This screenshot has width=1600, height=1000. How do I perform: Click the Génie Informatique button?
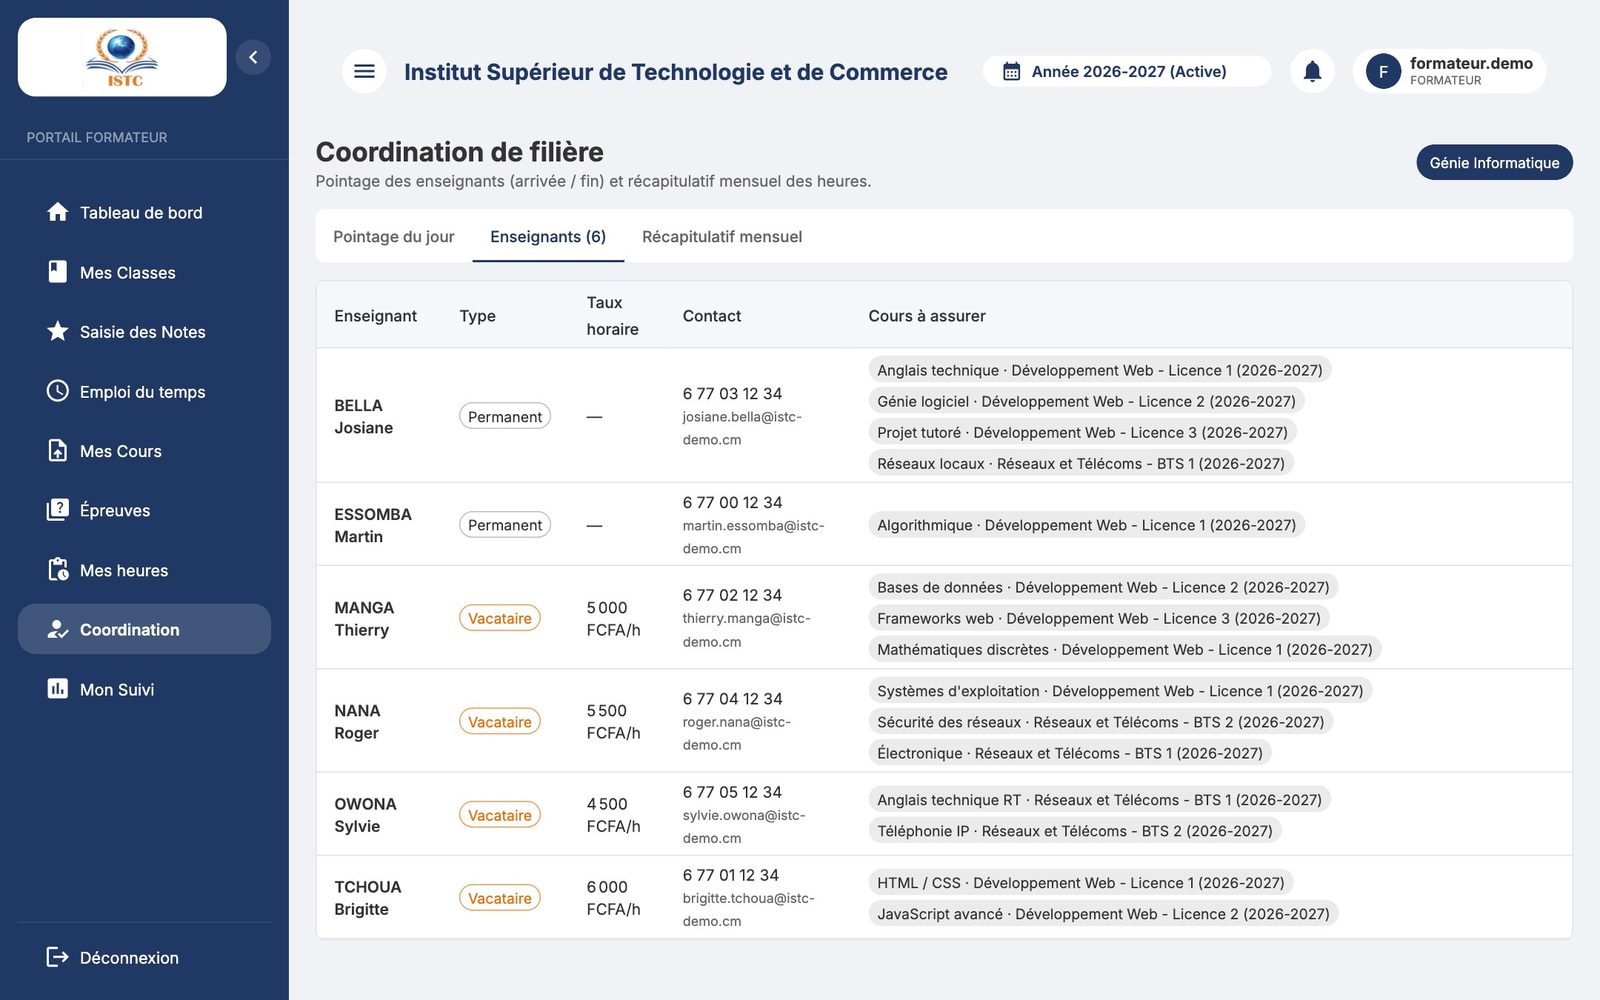(1494, 162)
